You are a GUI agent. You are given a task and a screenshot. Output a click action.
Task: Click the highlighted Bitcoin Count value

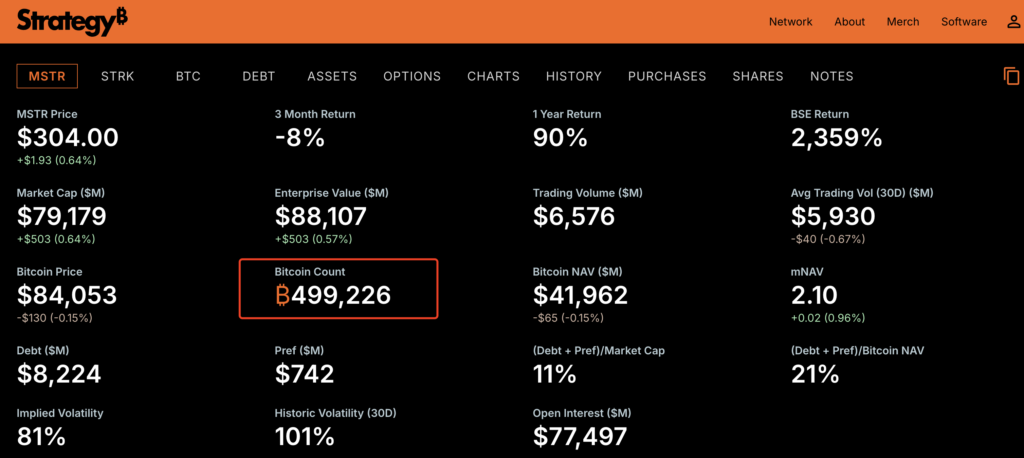click(x=333, y=295)
